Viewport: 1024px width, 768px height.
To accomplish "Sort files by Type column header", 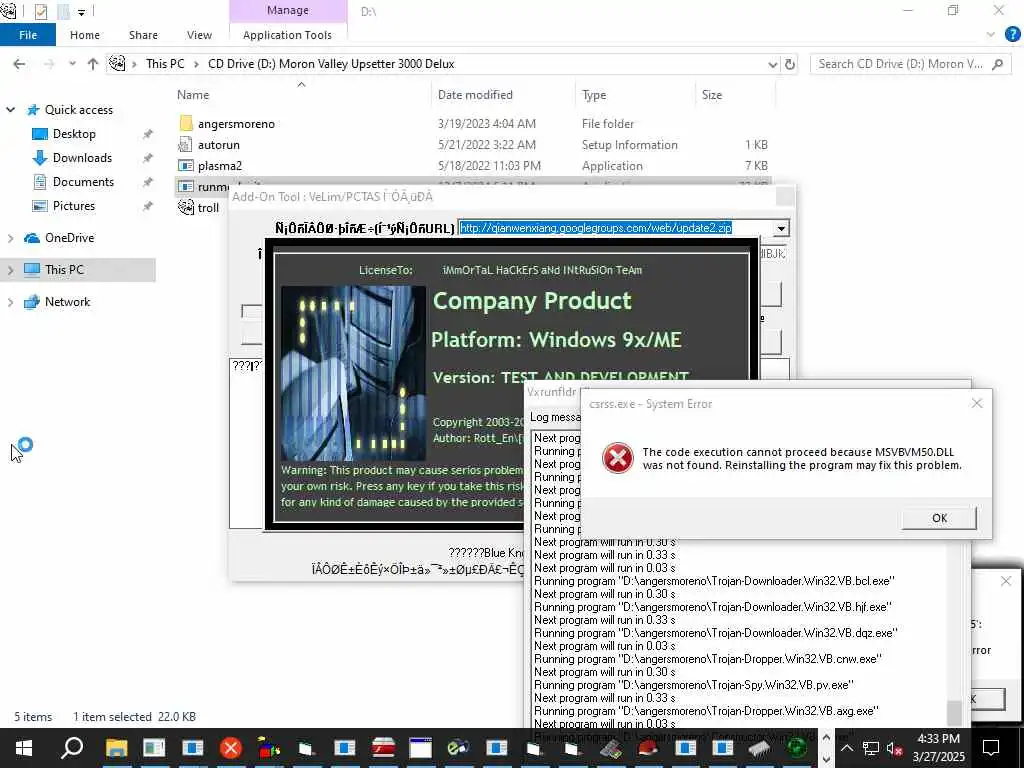I will coord(594,95).
